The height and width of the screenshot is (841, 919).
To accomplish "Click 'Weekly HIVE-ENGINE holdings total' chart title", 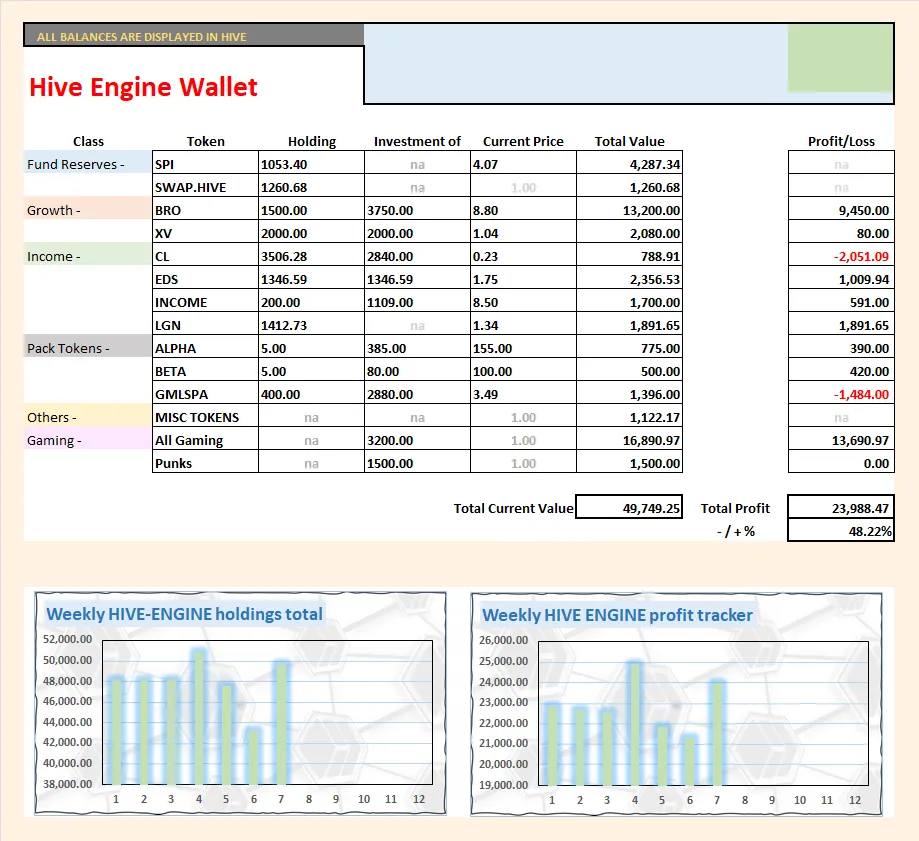I will coord(185,614).
